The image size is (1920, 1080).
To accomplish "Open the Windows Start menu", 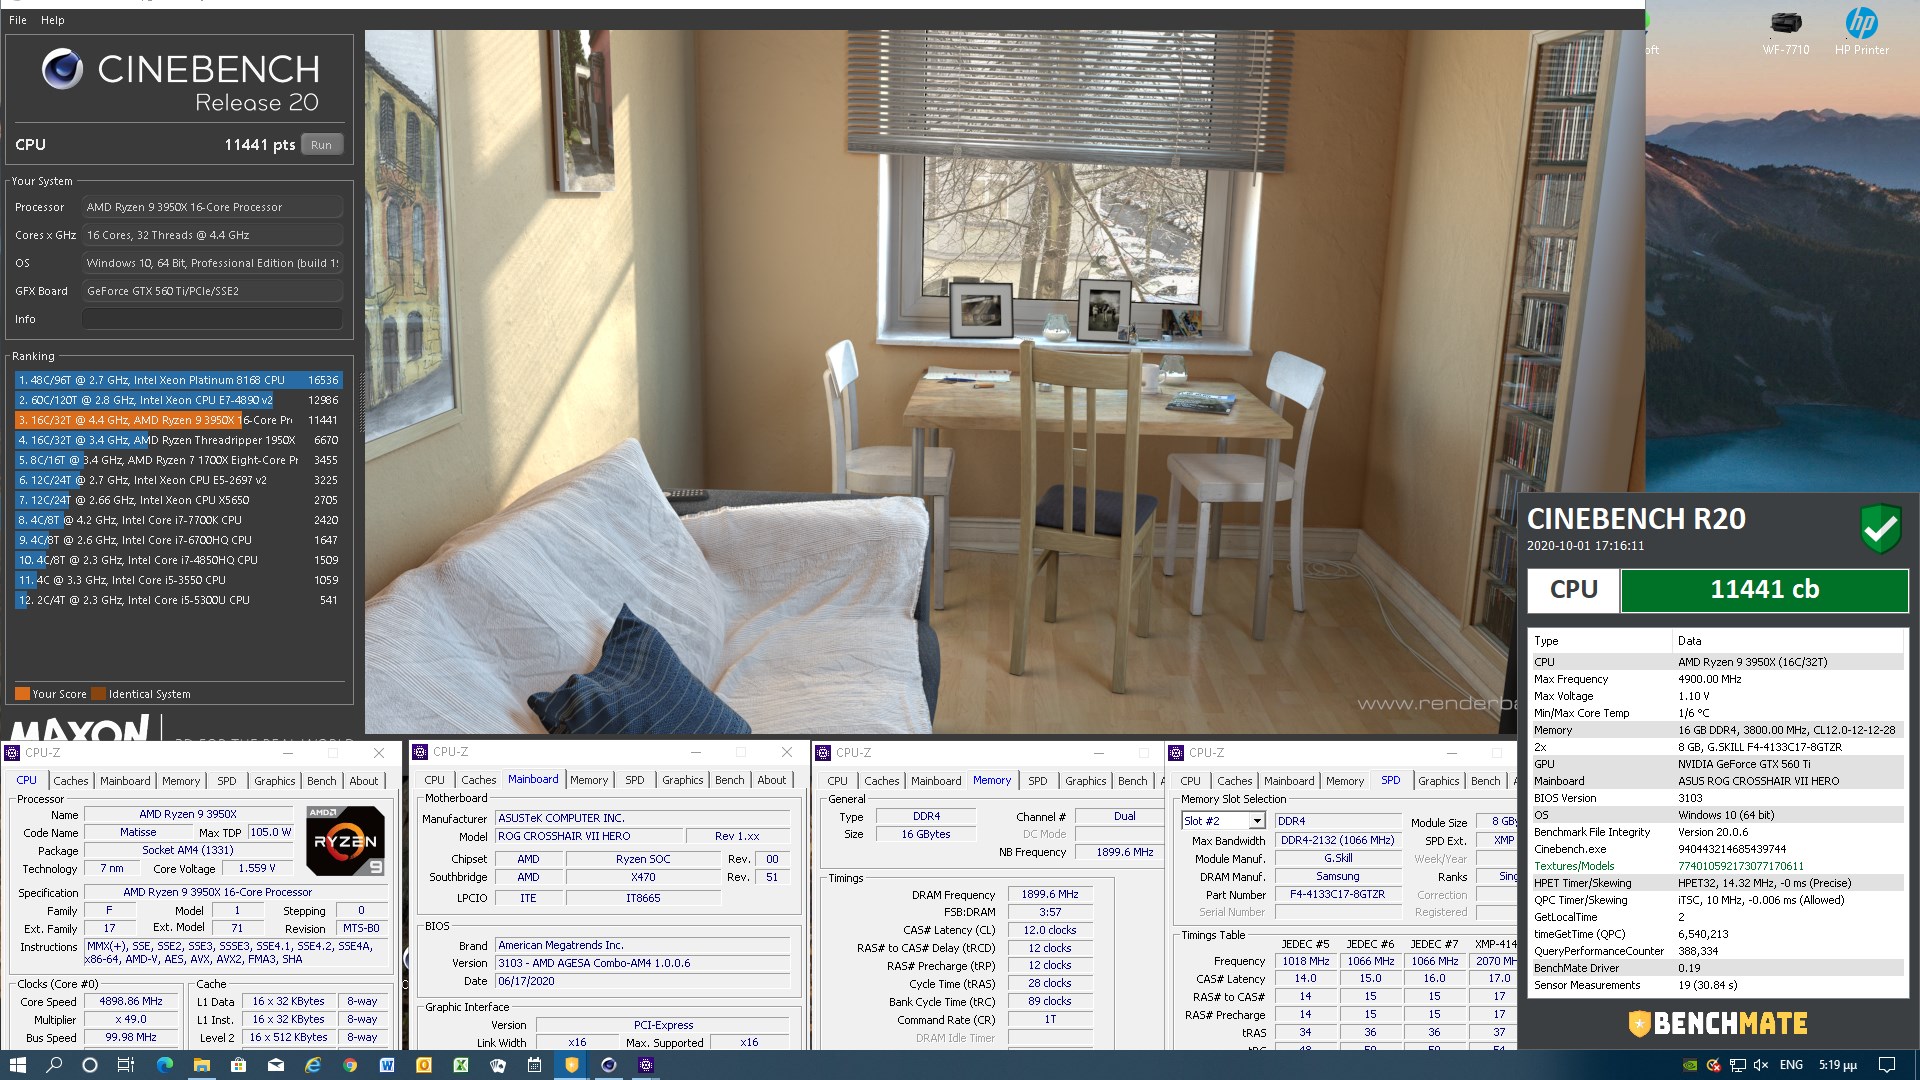I will 17,1065.
